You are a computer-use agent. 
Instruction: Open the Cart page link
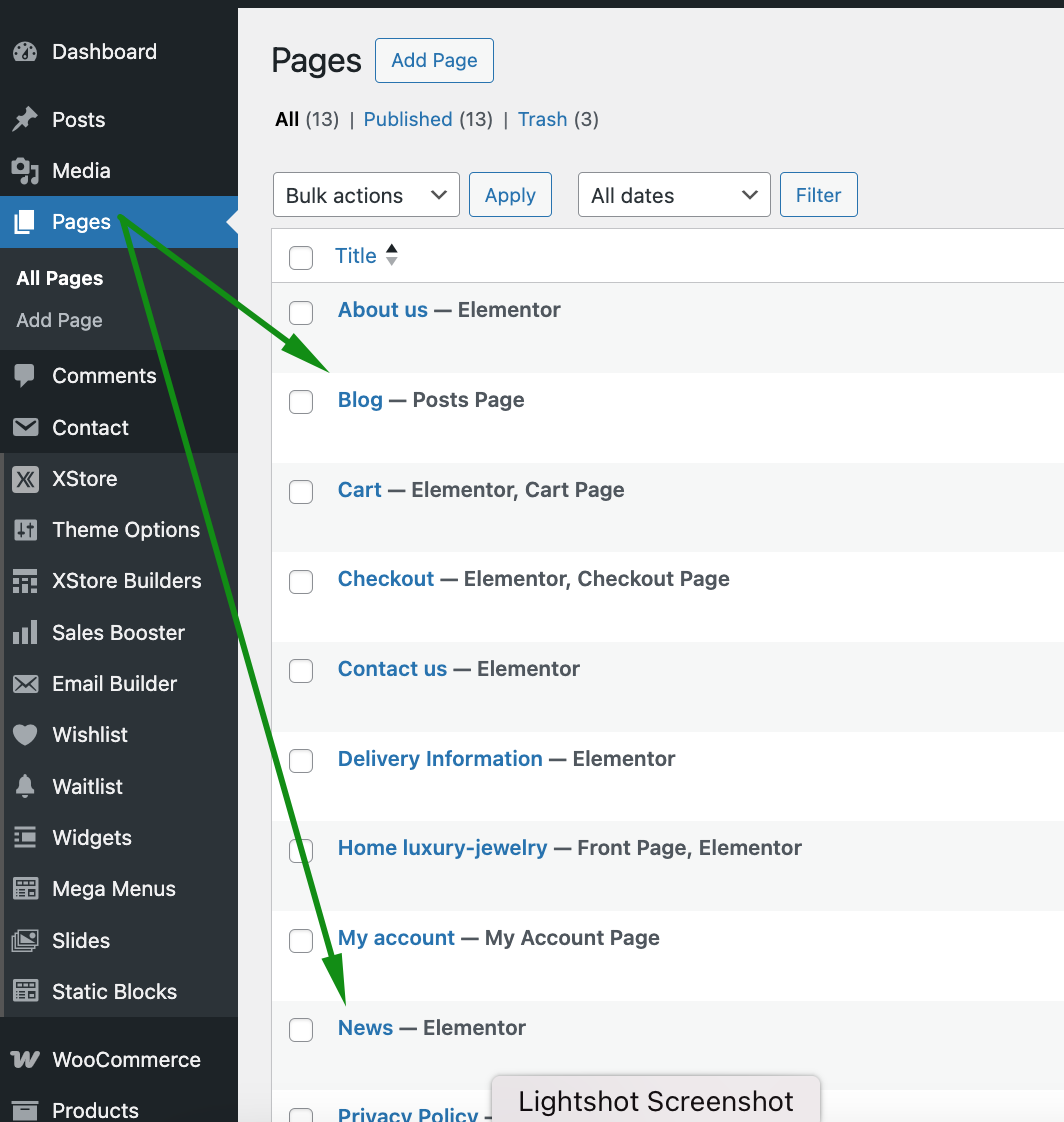(360, 490)
